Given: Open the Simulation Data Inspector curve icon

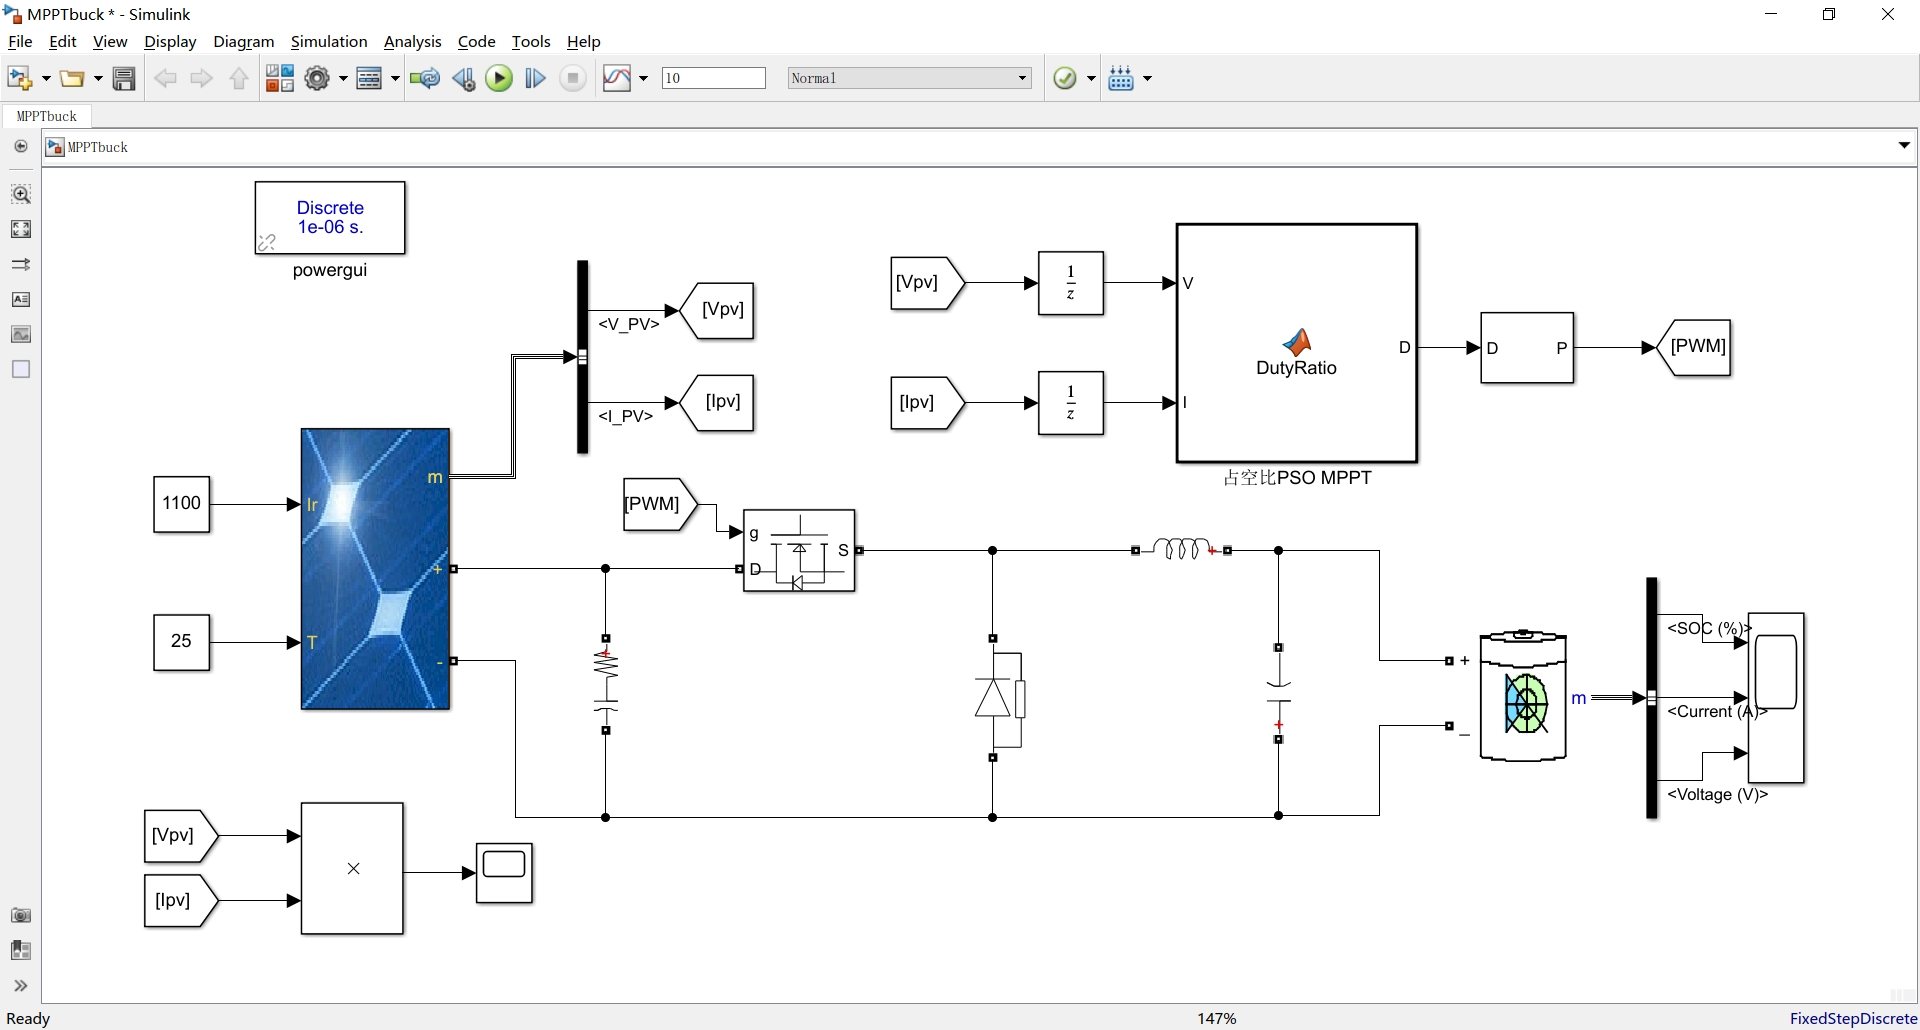Looking at the screenshot, I should 619,78.
